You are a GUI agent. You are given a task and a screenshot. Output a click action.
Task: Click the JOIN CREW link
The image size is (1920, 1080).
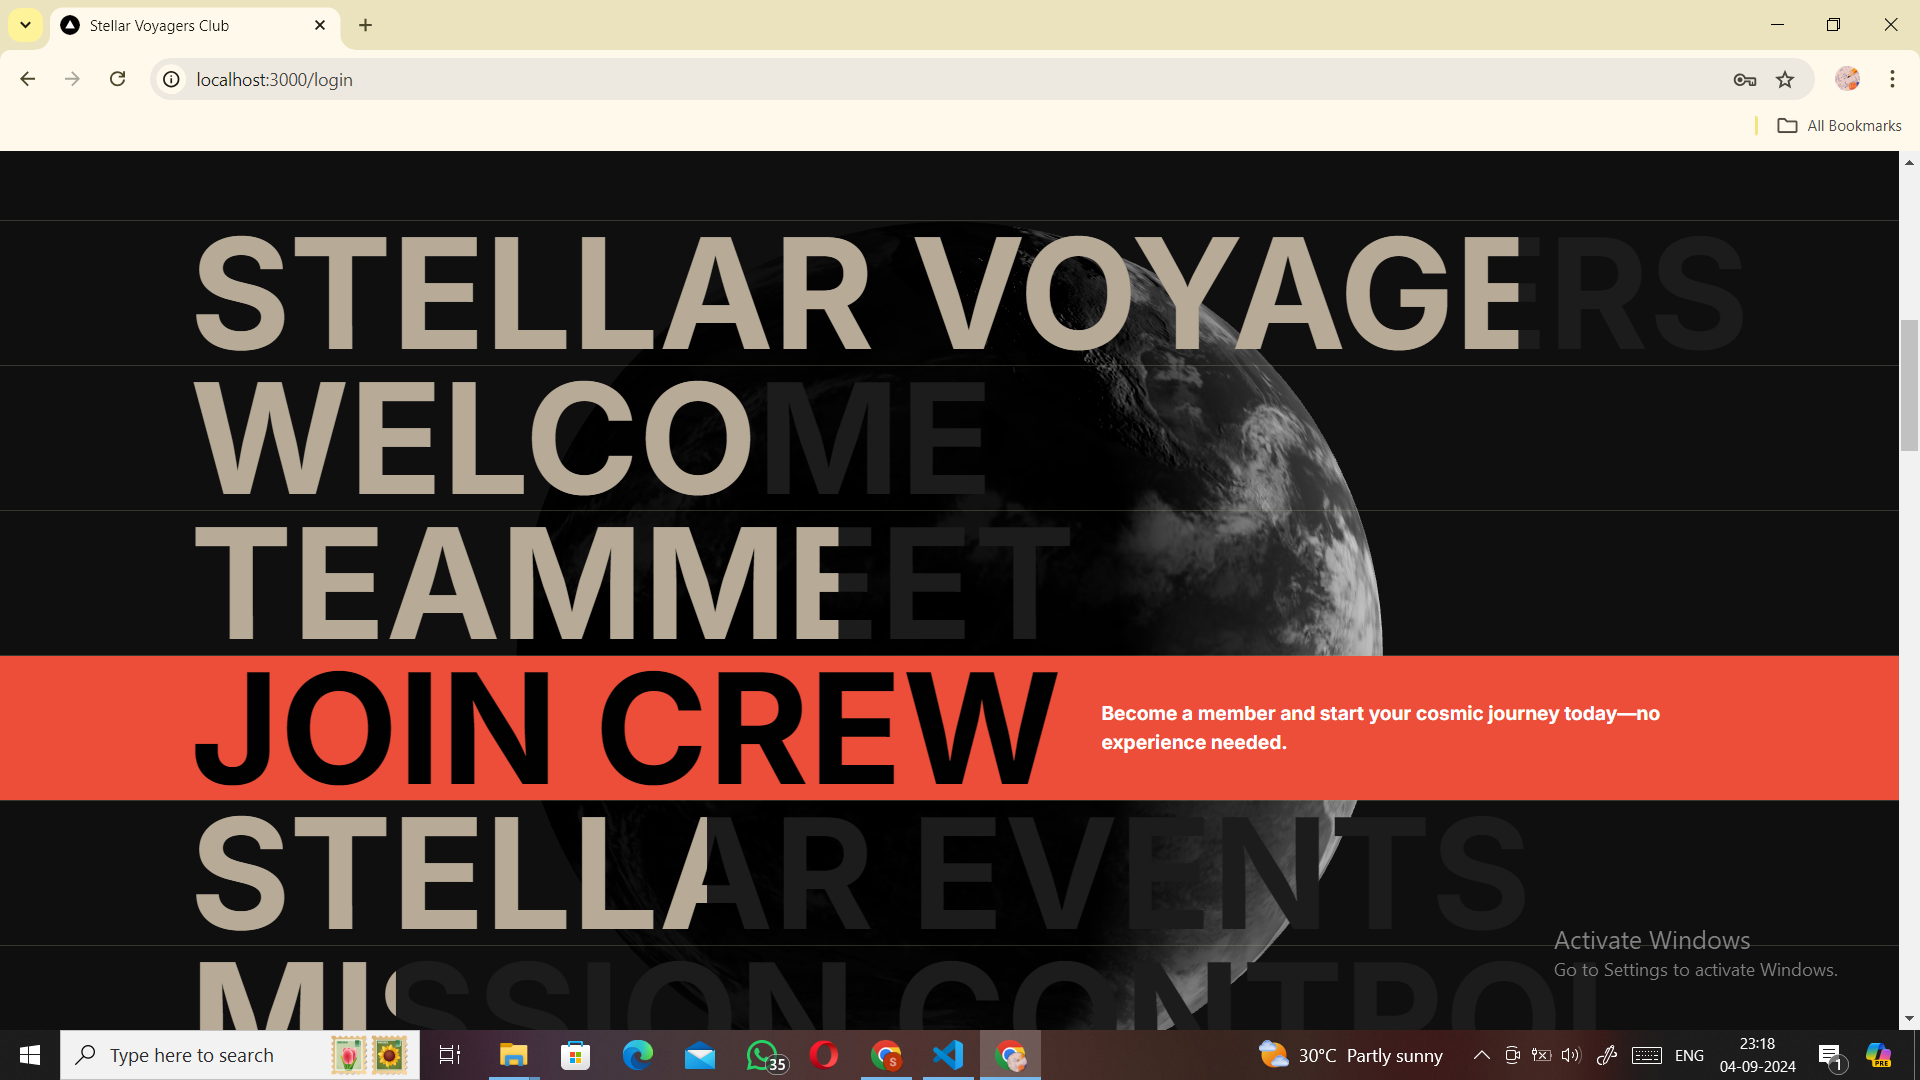click(x=625, y=728)
